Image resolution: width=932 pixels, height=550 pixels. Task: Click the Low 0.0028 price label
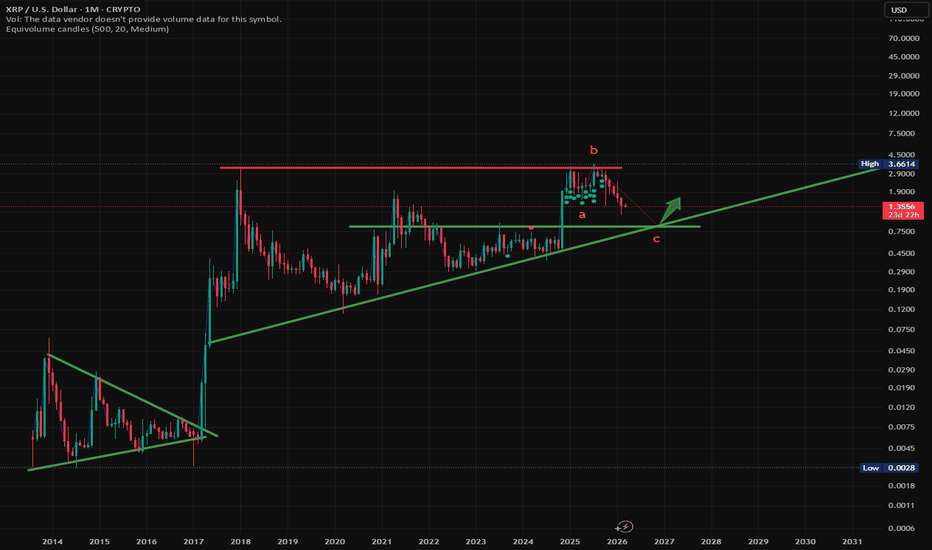tap(889, 468)
